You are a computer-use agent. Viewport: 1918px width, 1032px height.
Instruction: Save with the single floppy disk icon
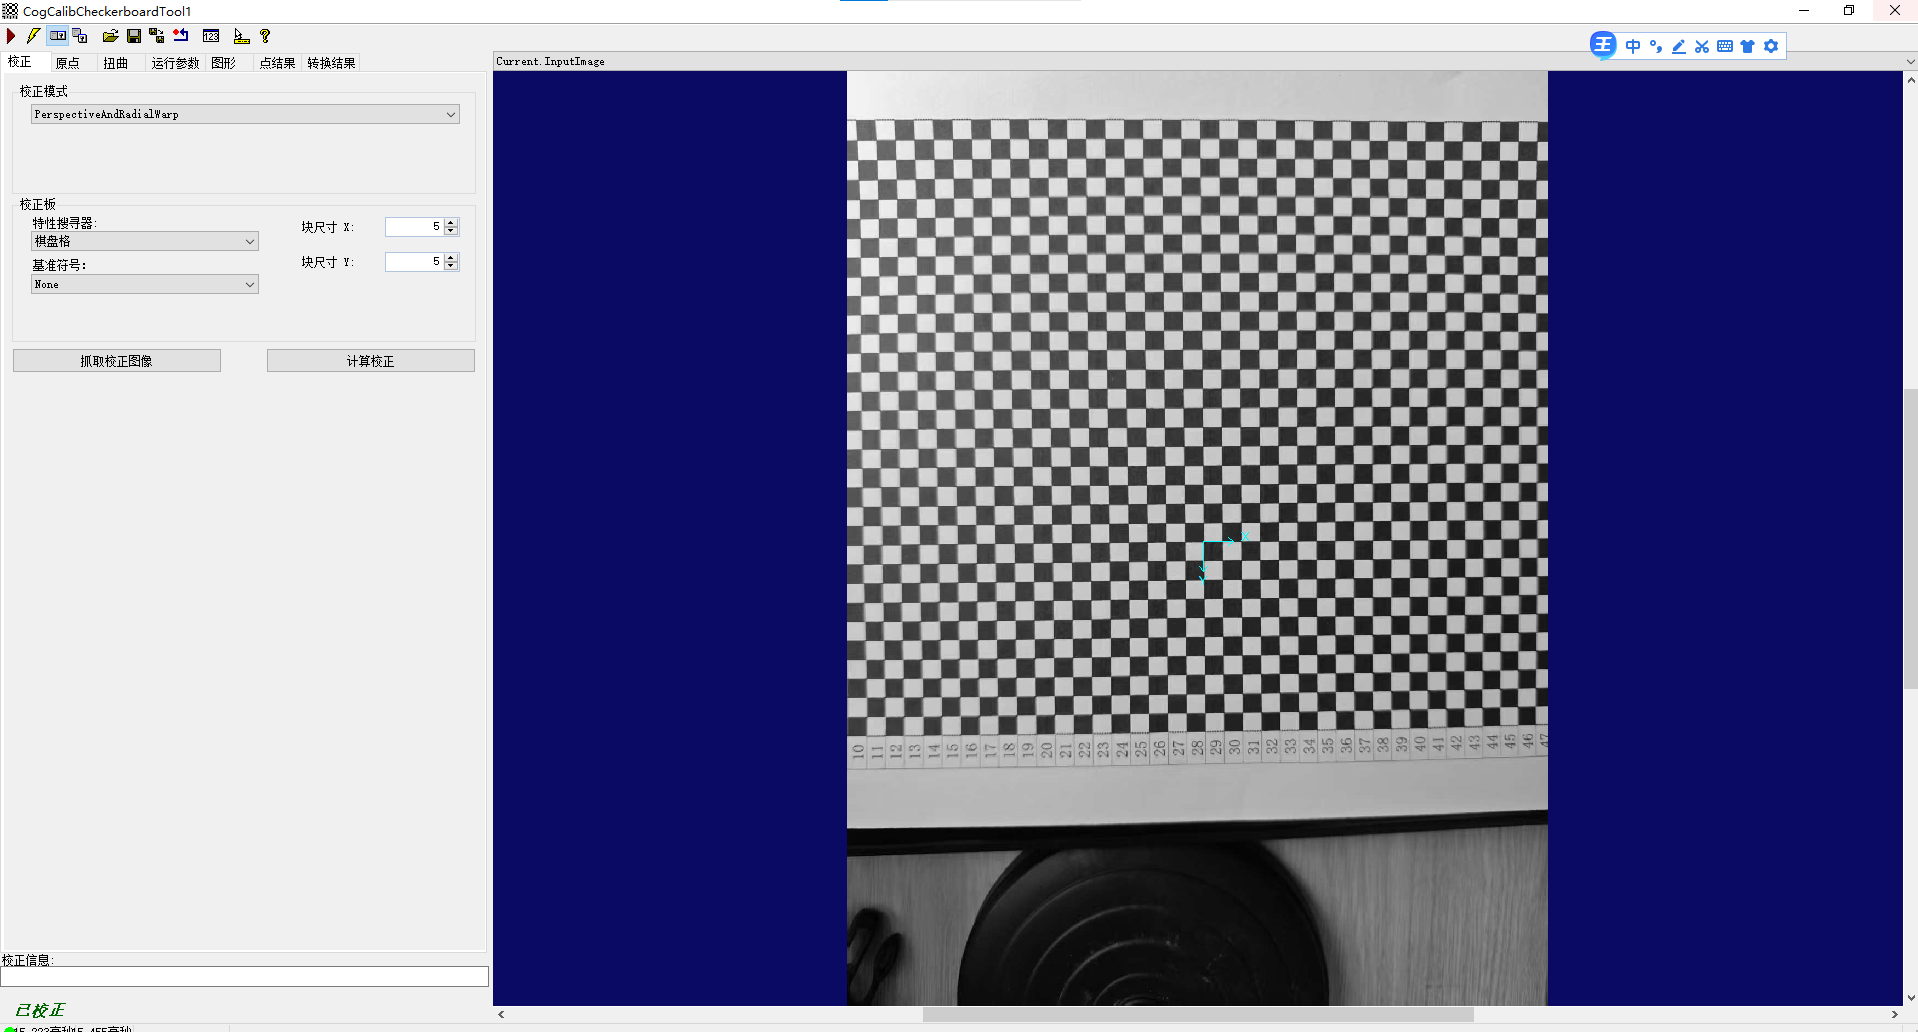point(134,36)
